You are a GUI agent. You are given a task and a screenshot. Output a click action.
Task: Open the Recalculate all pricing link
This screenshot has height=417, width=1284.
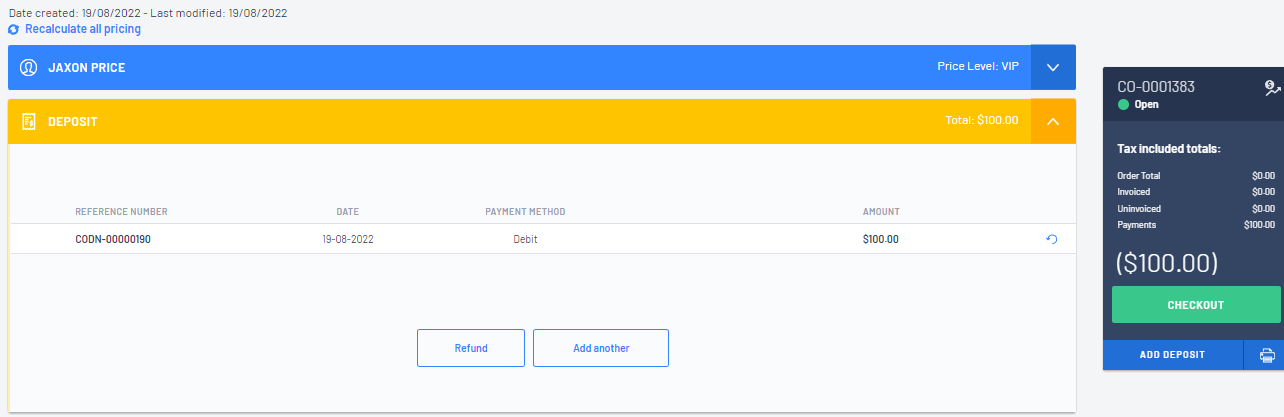[x=83, y=29]
